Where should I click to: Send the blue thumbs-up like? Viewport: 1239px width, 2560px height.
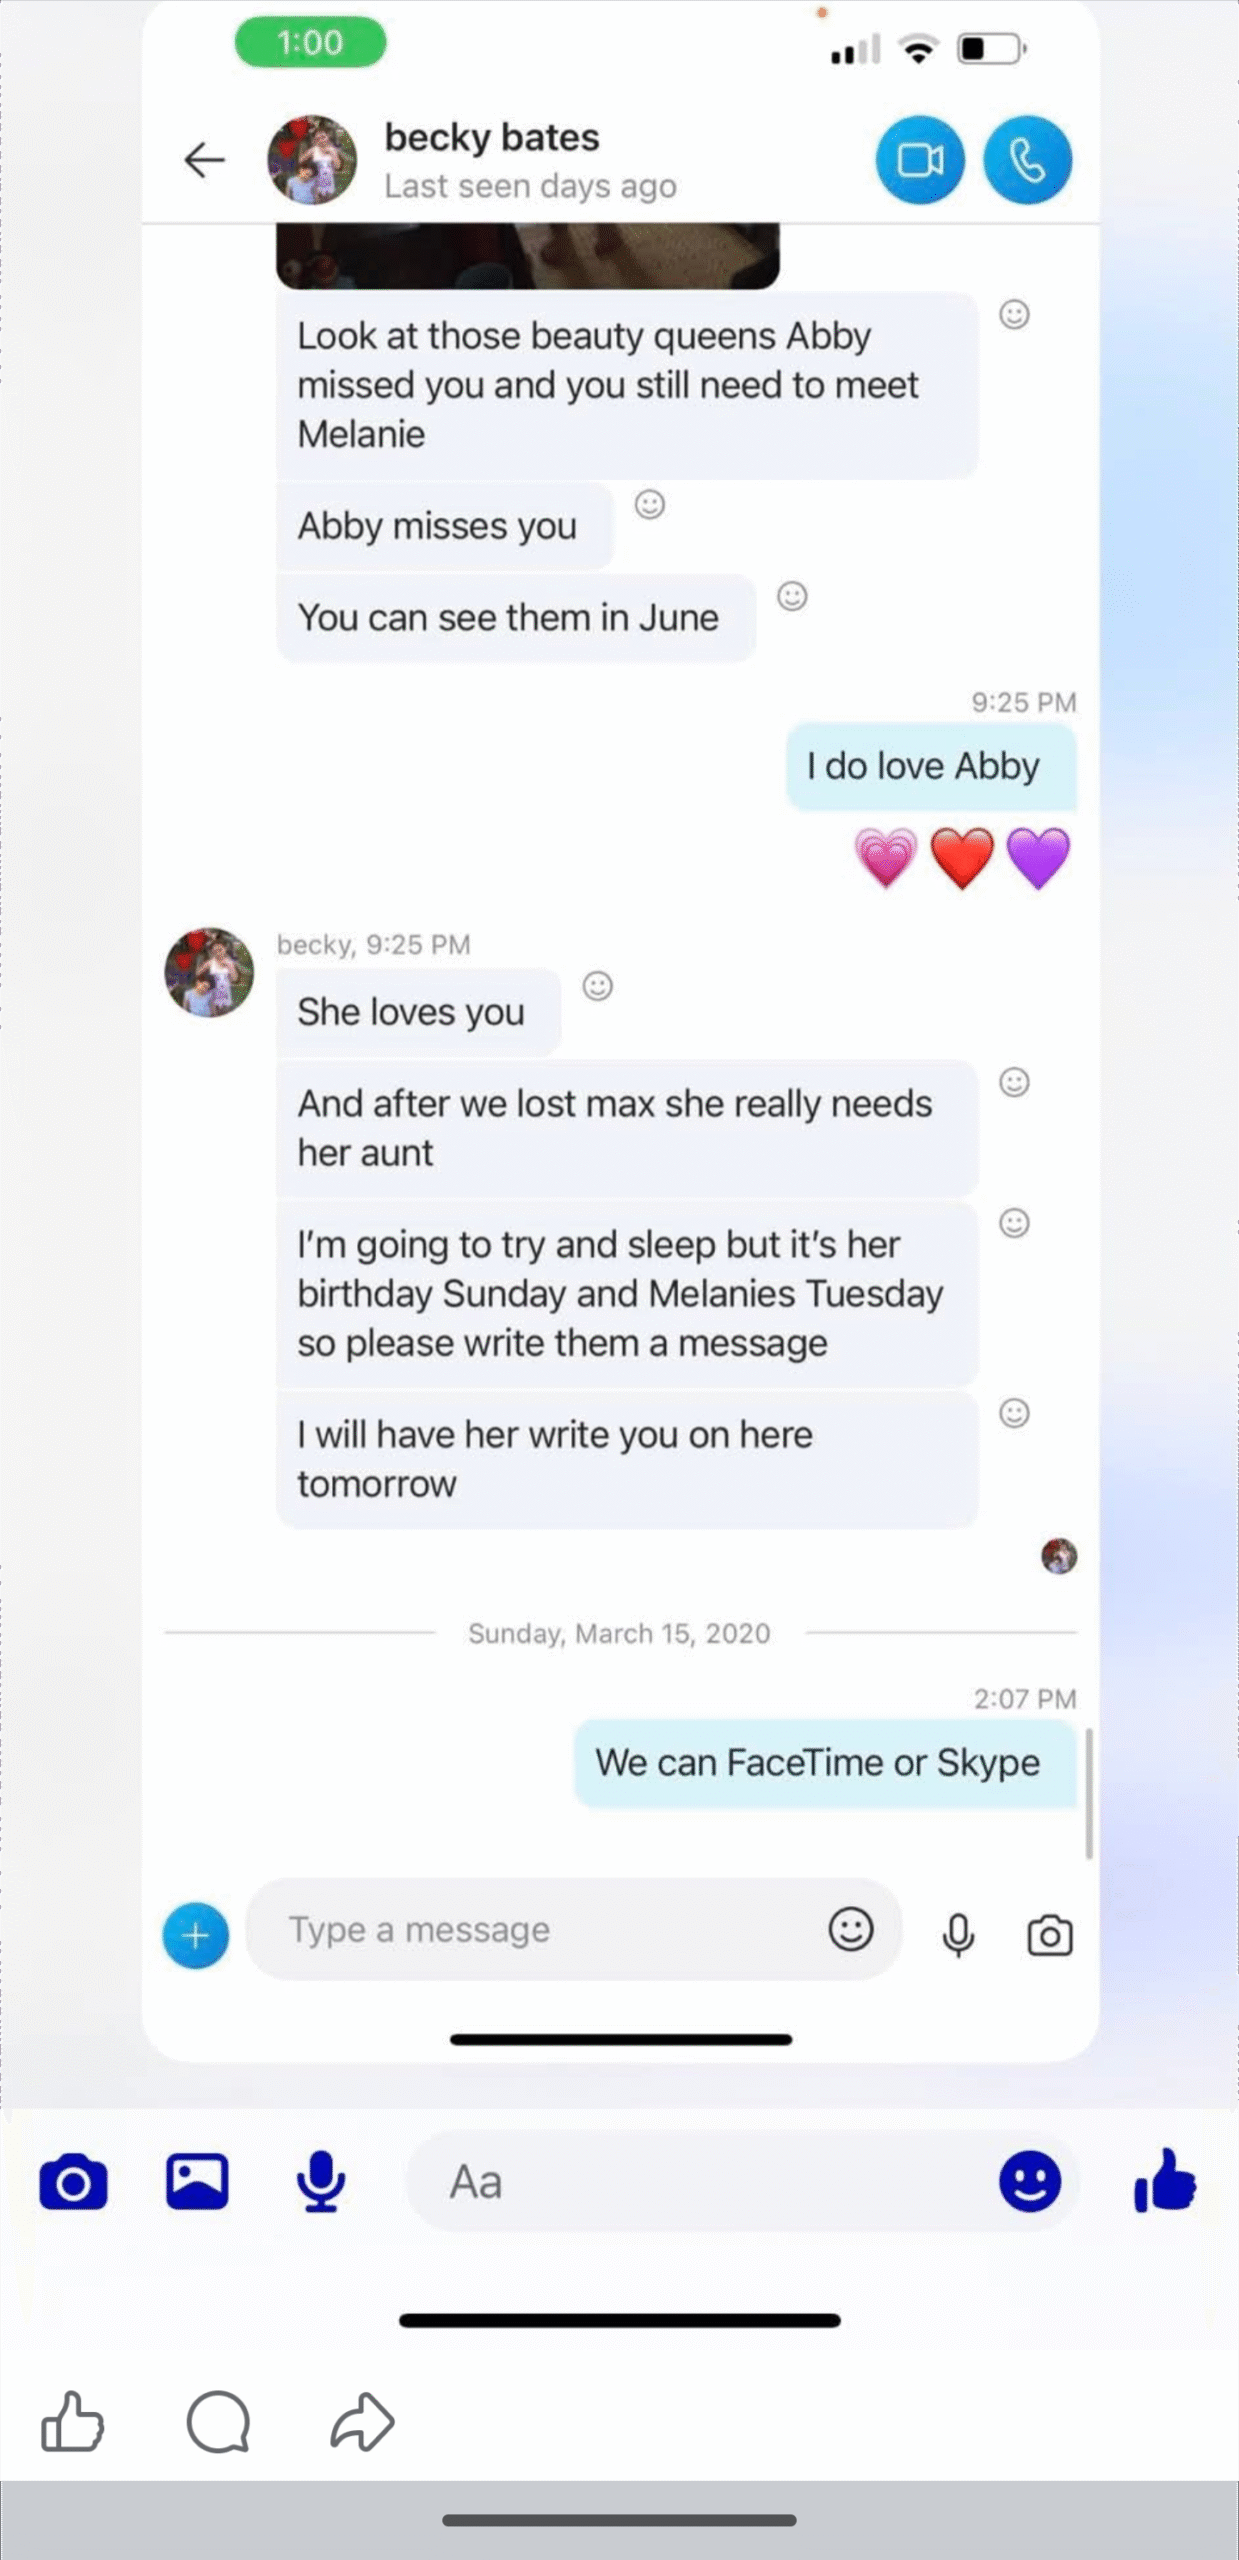click(1165, 2180)
